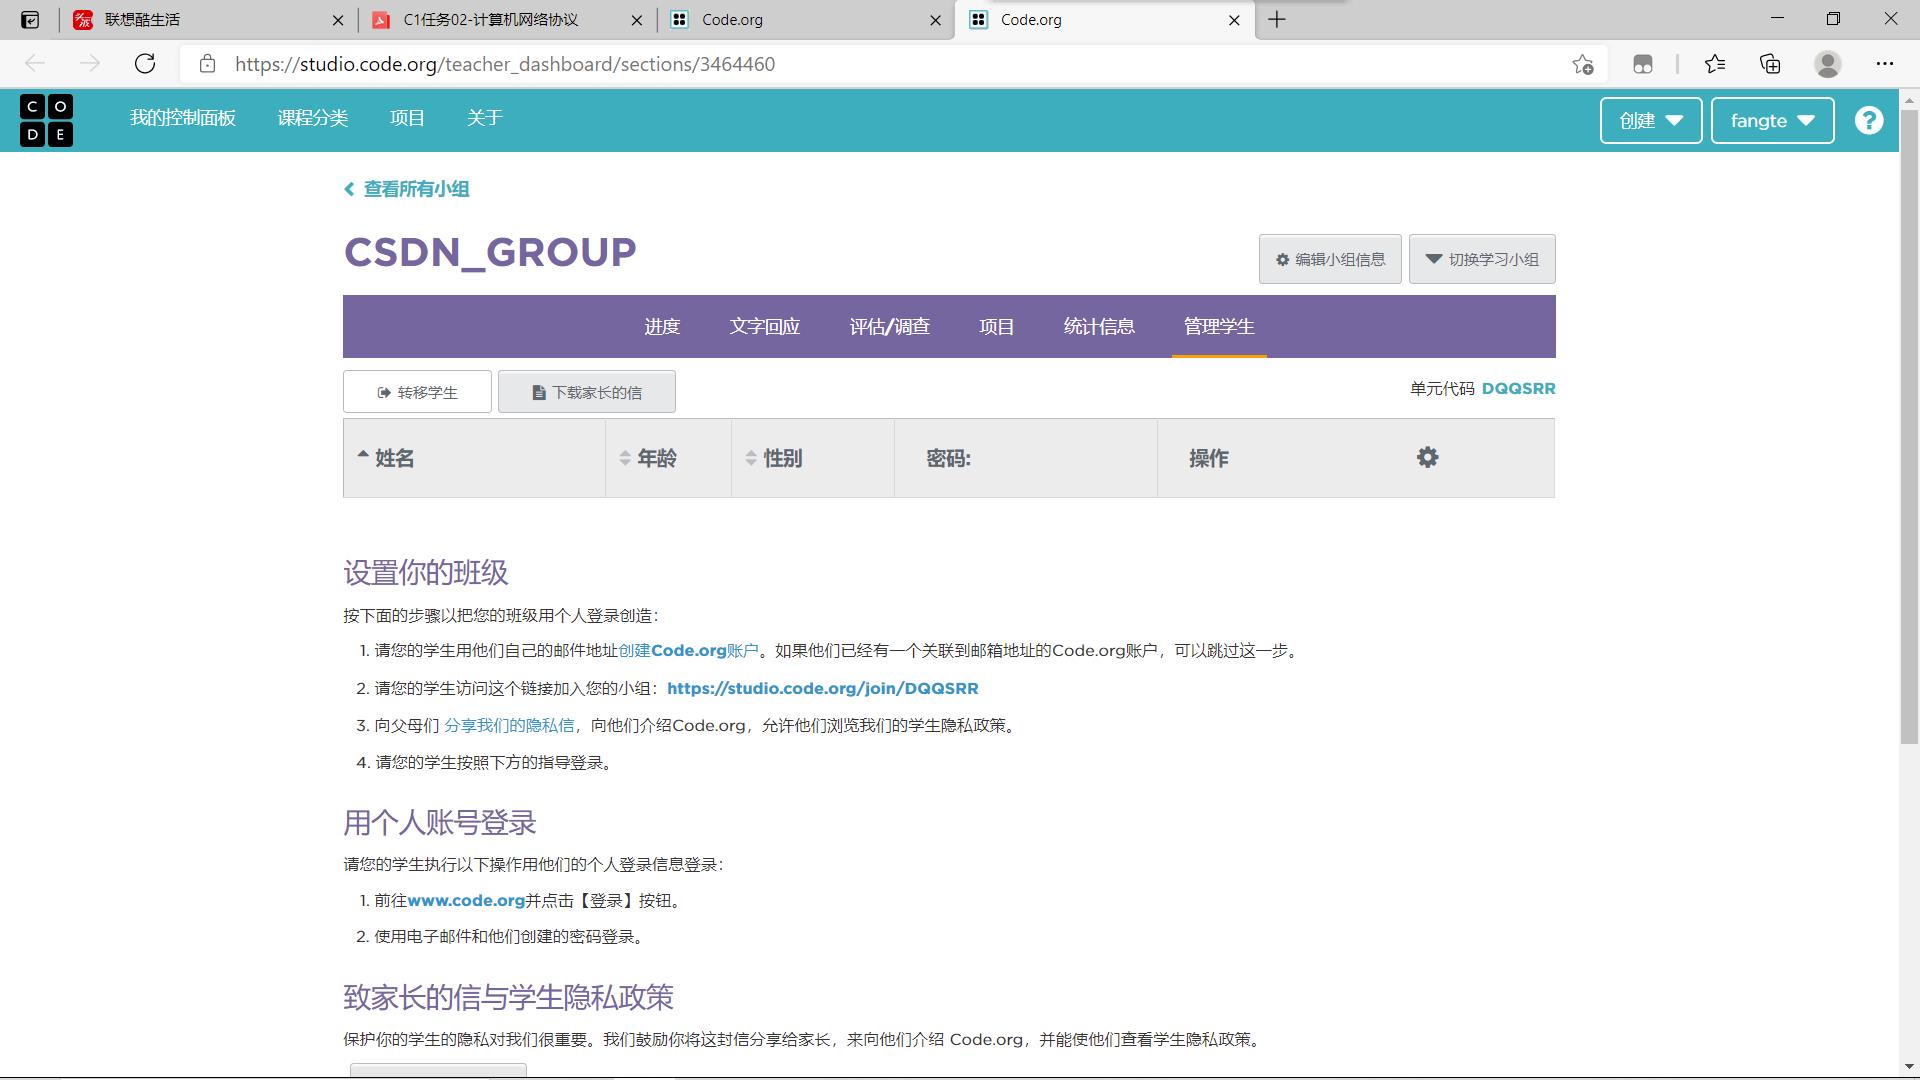The height and width of the screenshot is (1080, 1920).
Task: Click 编辑小组信息 button
Action: click(1330, 259)
